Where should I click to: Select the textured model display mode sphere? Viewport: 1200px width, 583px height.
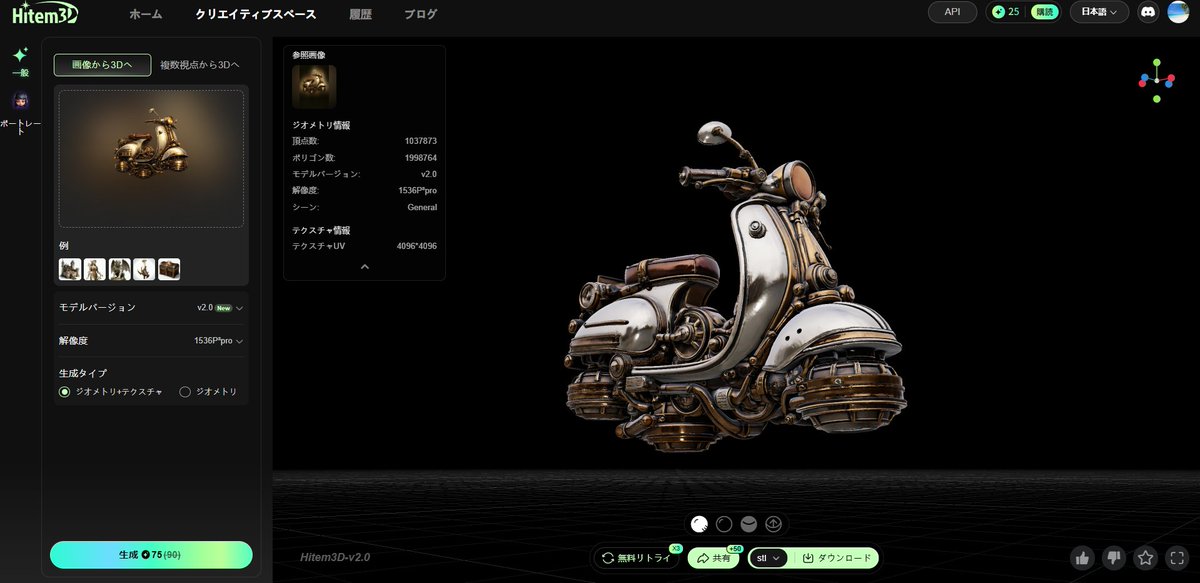pos(698,523)
